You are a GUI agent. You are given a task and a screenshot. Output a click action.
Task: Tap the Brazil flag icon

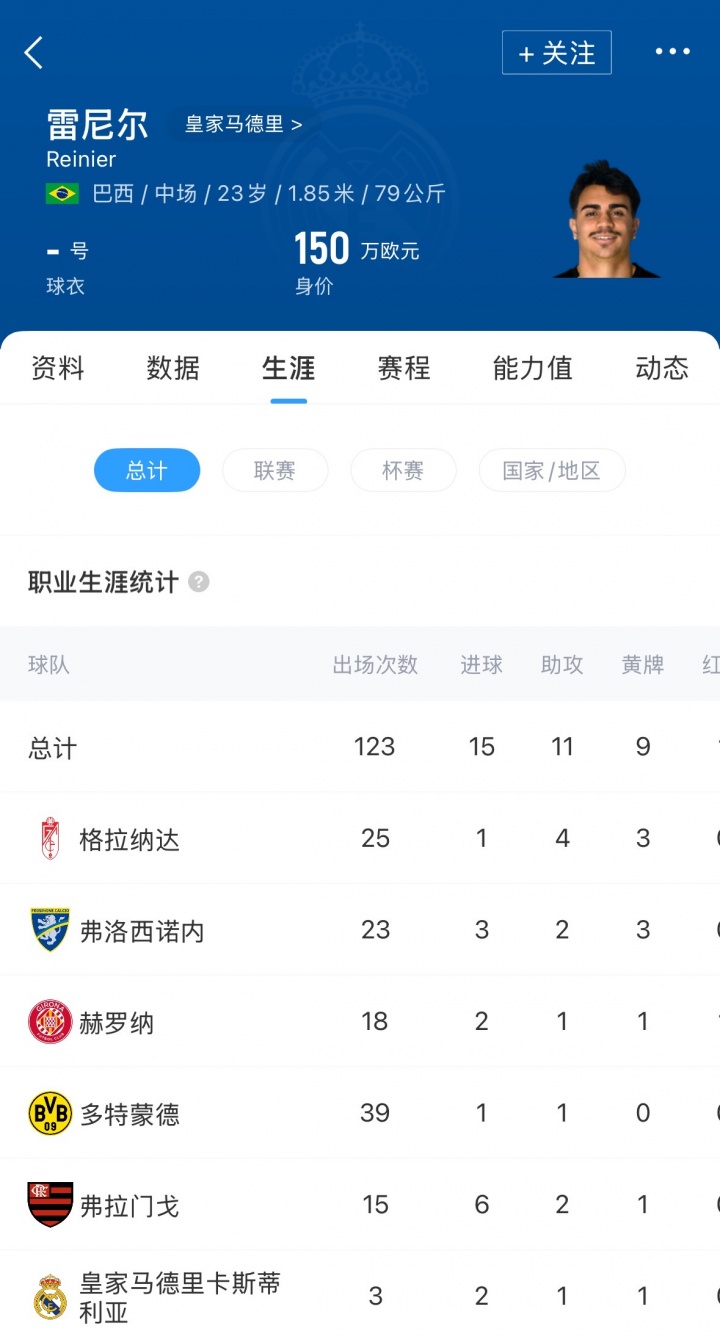click(62, 194)
